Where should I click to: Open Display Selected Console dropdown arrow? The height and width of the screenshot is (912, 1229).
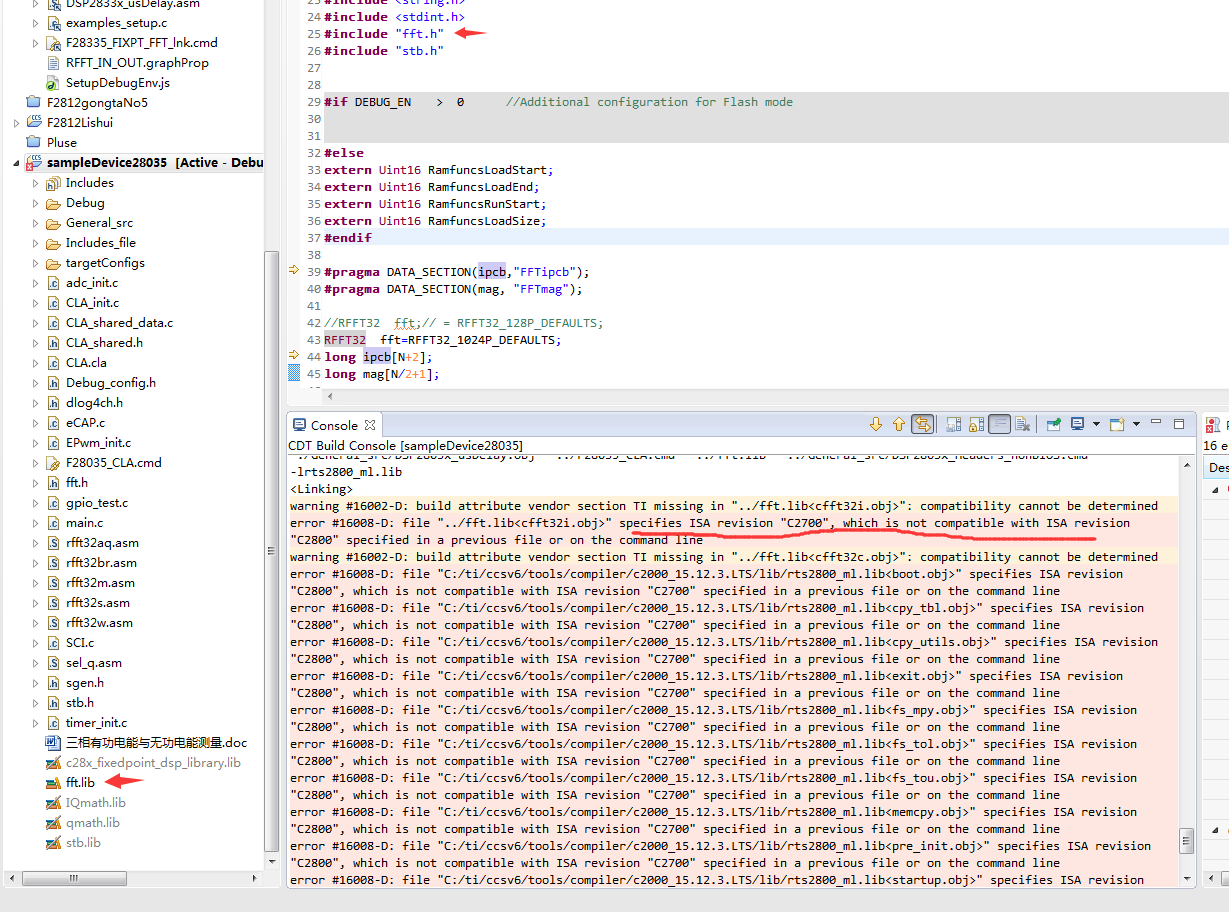[x=1096, y=424]
